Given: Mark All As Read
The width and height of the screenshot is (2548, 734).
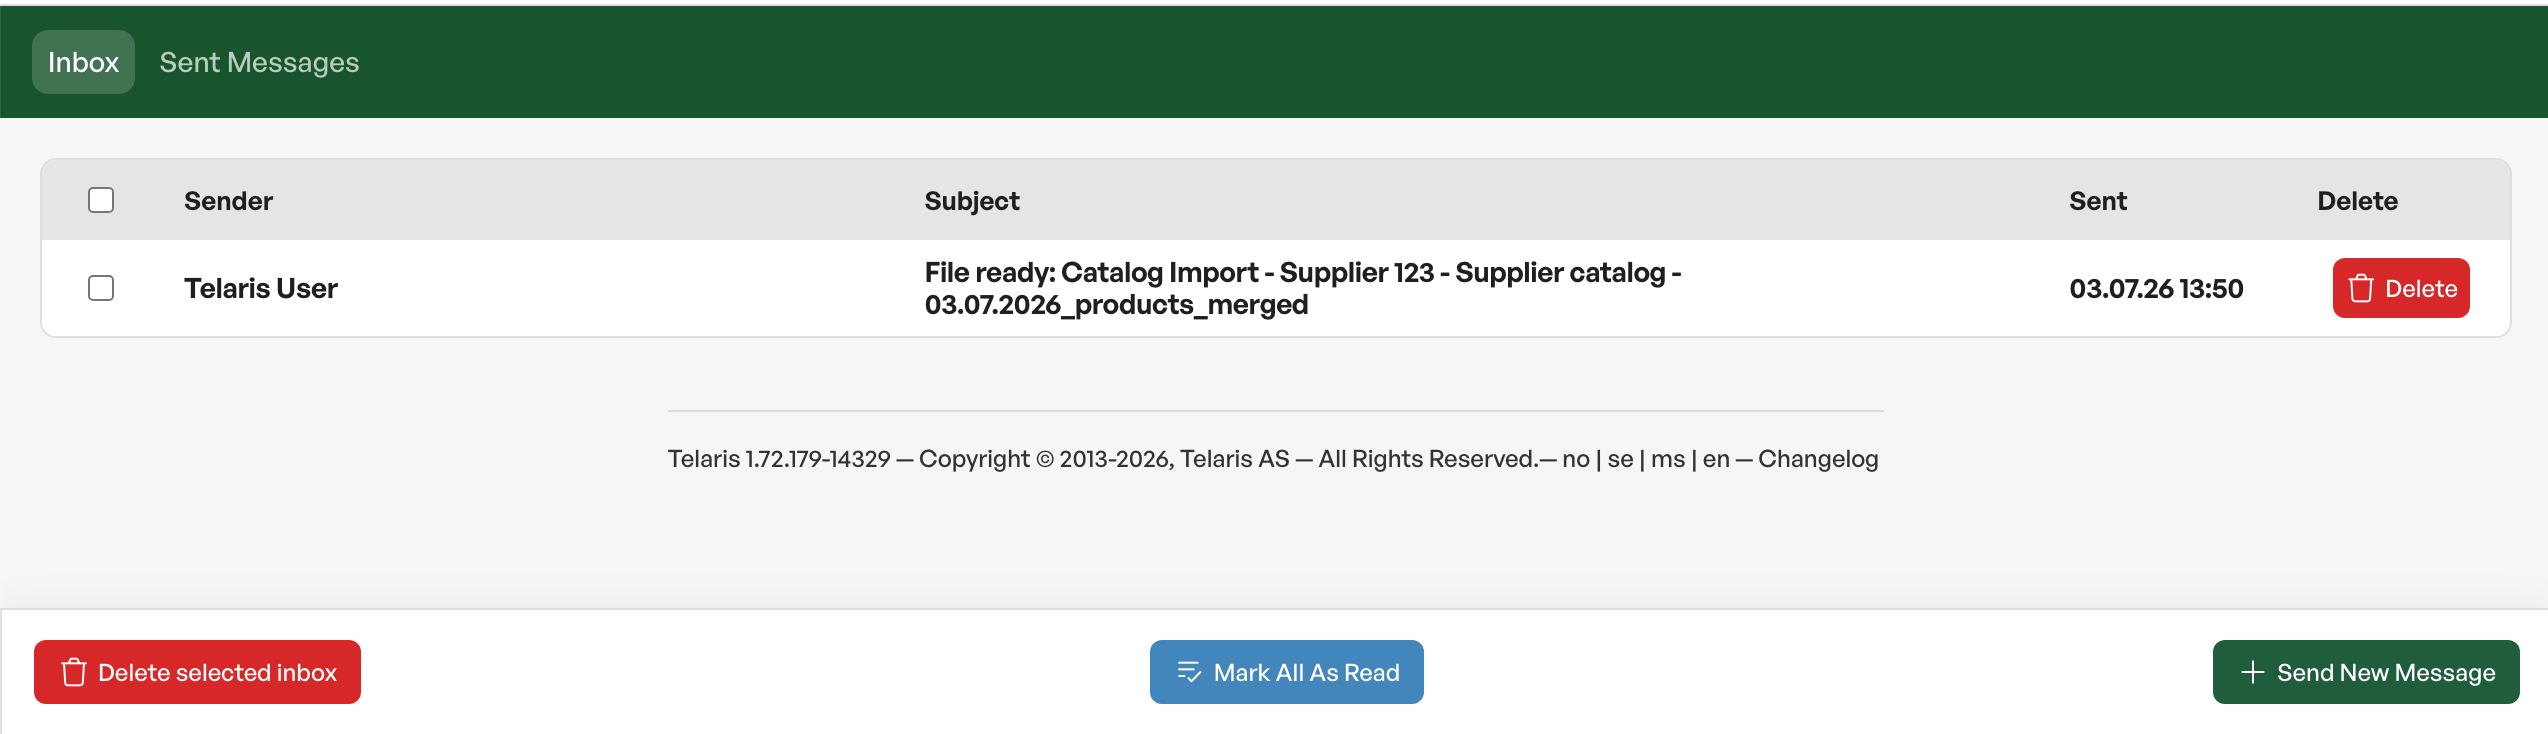Looking at the screenshot, I should [x=1286, y=672].
